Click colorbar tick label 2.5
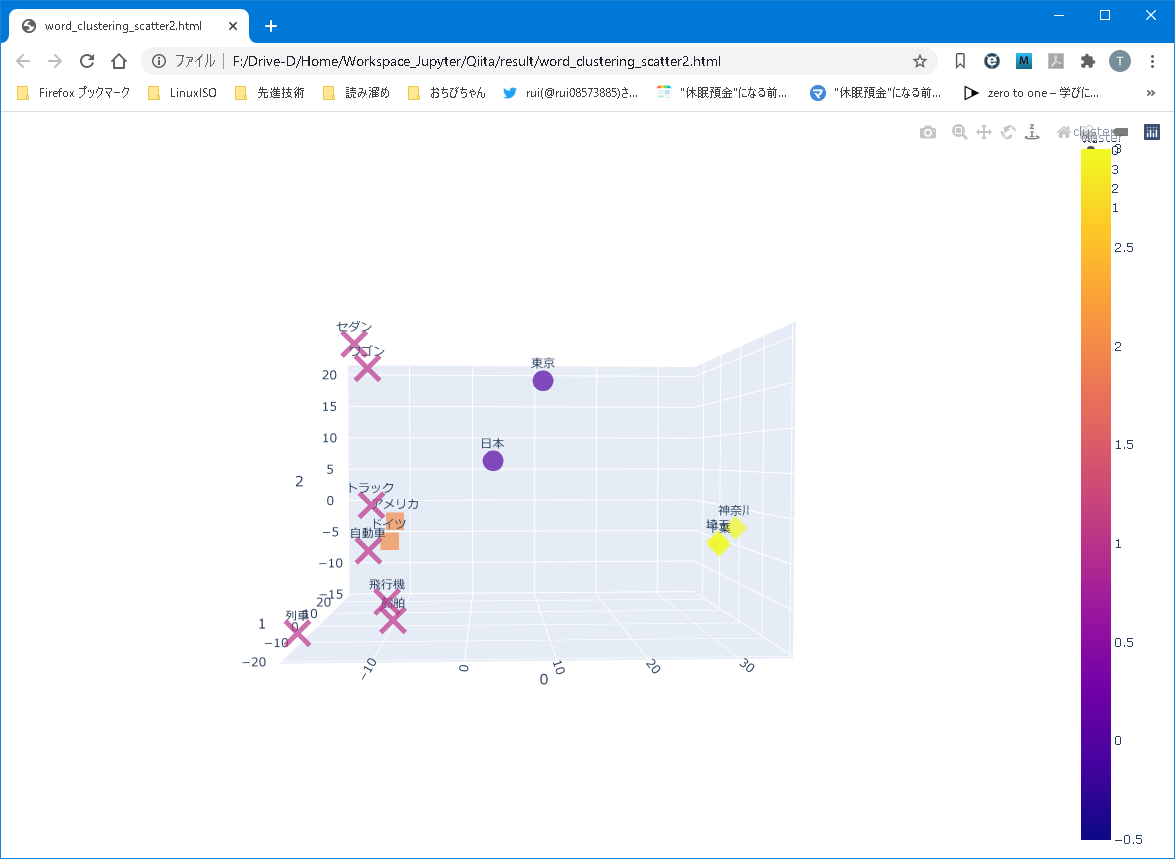 pos(1123,248)
